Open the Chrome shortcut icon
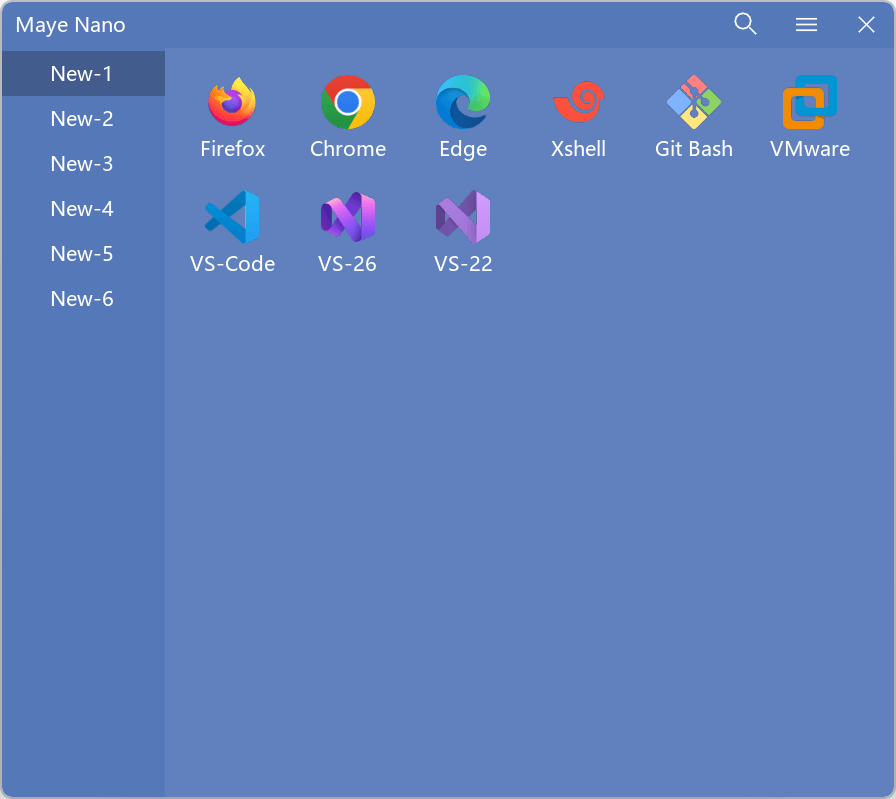This screenshot has width=896, height=799. pos(347,102)
